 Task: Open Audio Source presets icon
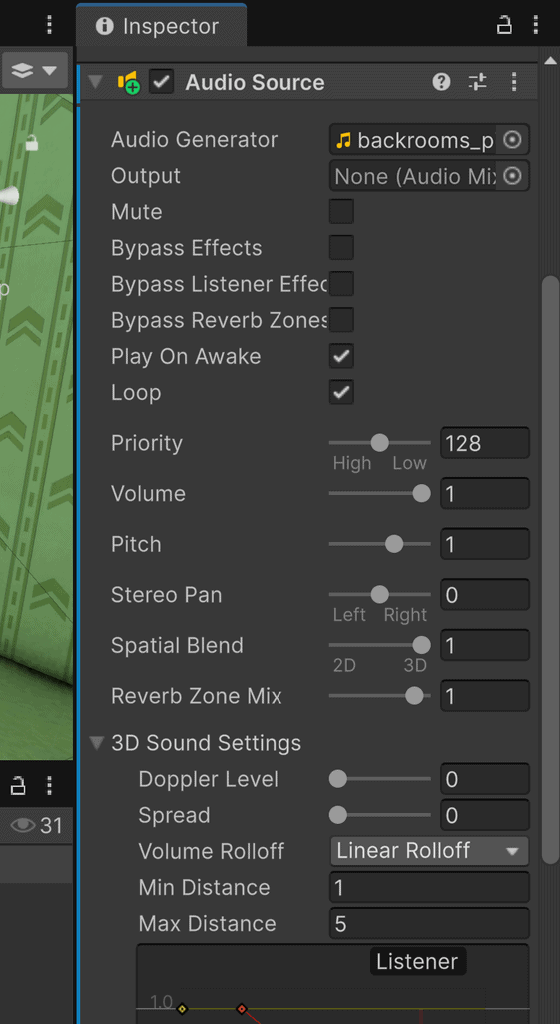tap(478, 82)
